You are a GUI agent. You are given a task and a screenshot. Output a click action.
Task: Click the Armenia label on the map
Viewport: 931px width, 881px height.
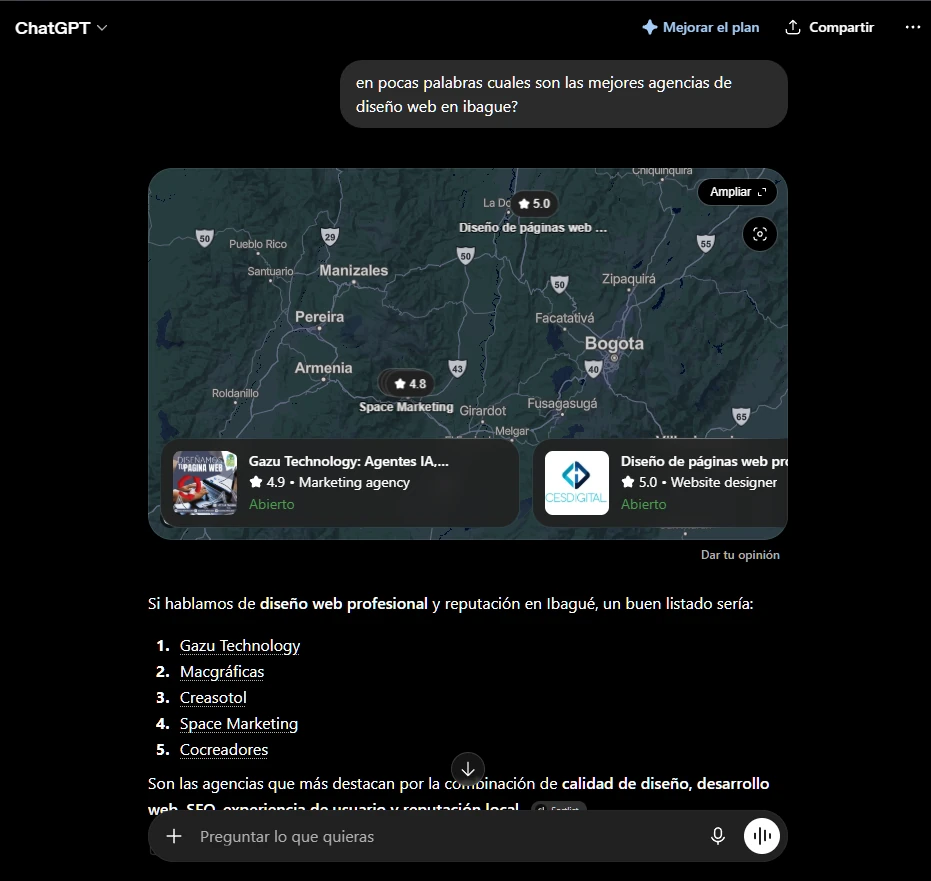click(x=324, y=368)
